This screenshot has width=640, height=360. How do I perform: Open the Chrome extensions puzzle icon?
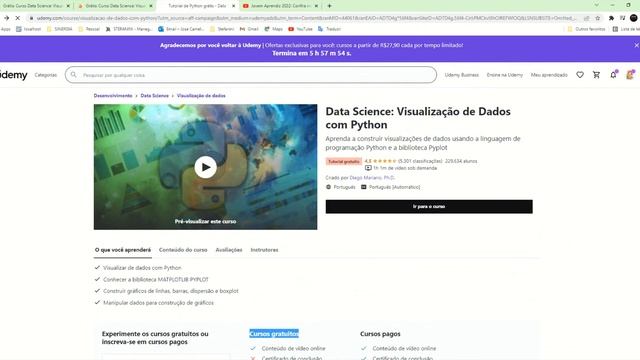[611, 18]
